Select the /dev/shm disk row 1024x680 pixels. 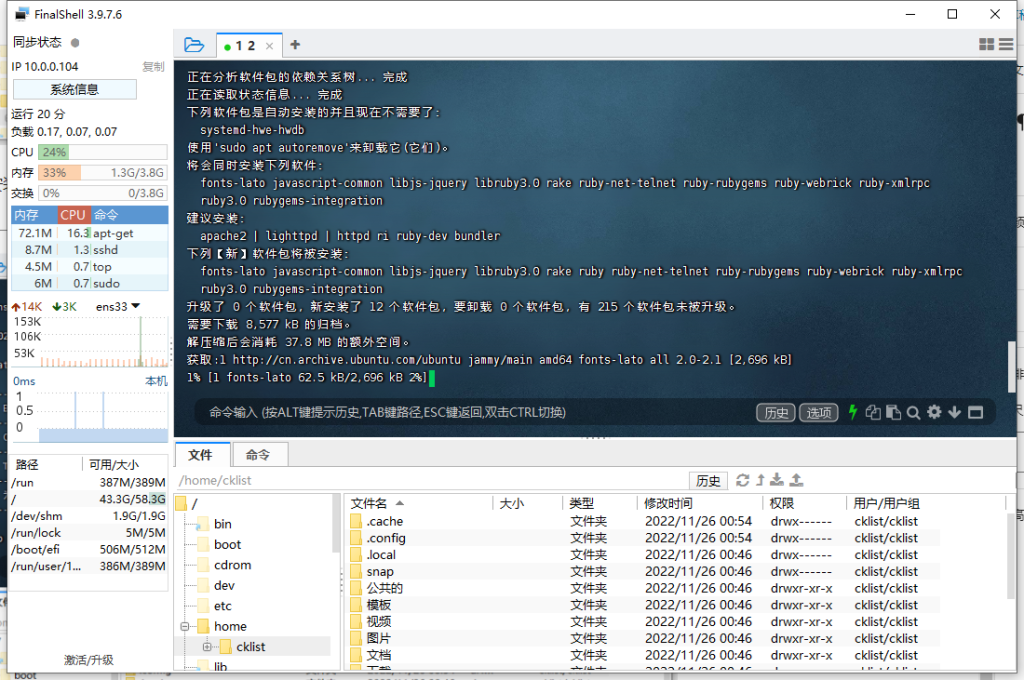(89, 516)
